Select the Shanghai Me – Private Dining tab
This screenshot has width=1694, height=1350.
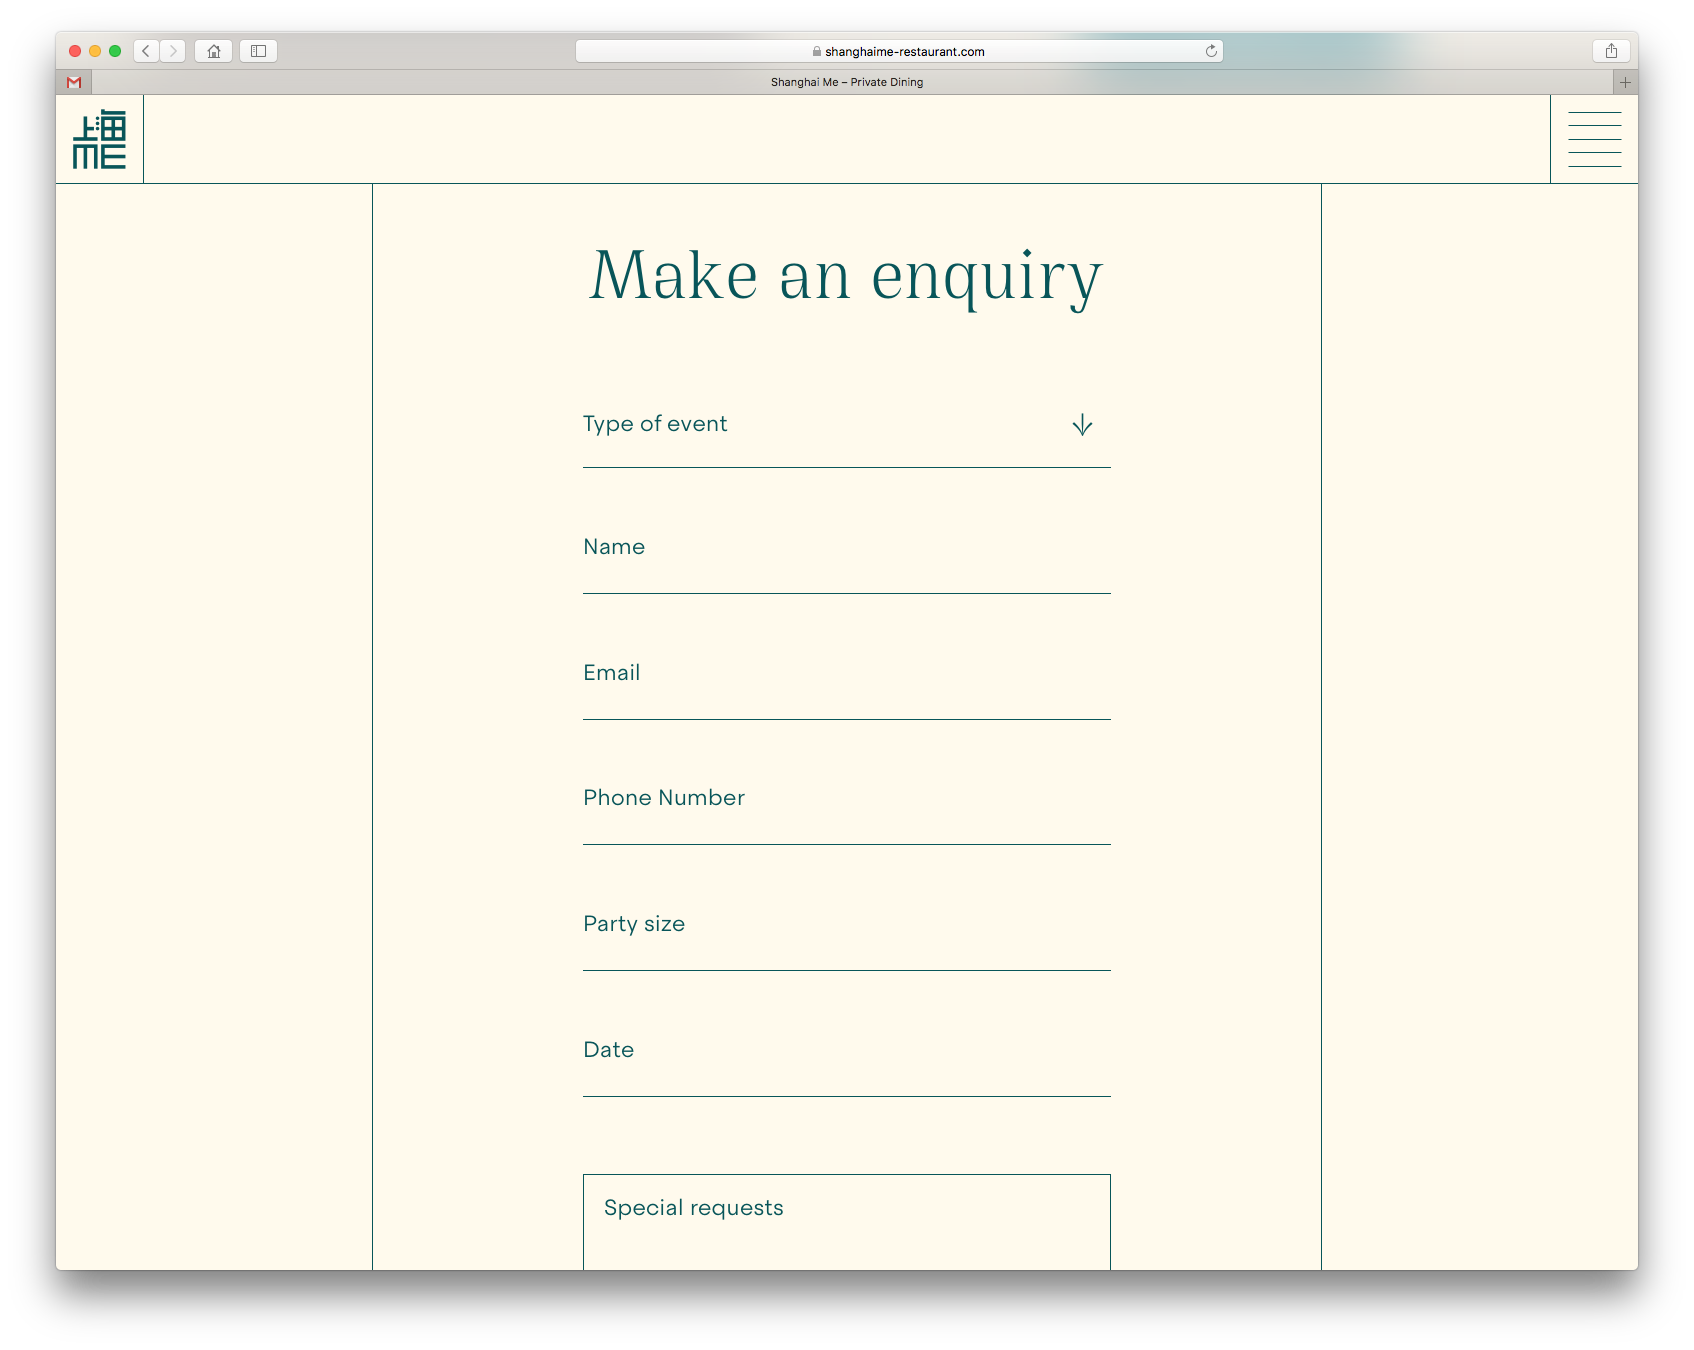[846, 82]
